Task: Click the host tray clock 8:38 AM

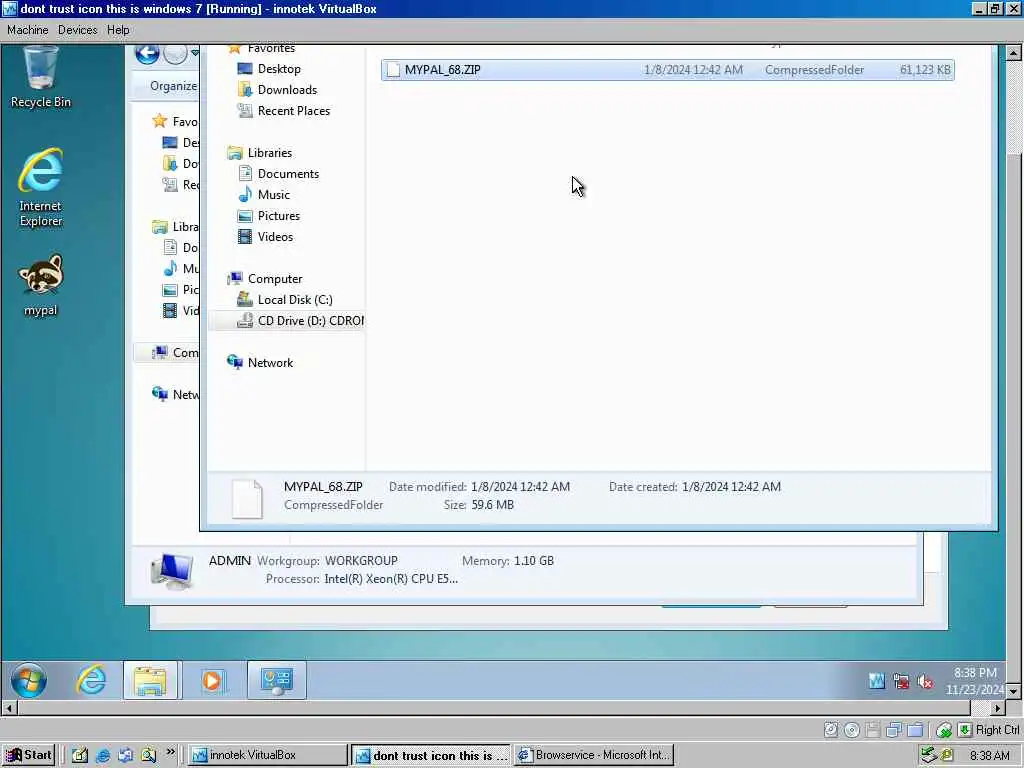Action: [x=989, y=756]
